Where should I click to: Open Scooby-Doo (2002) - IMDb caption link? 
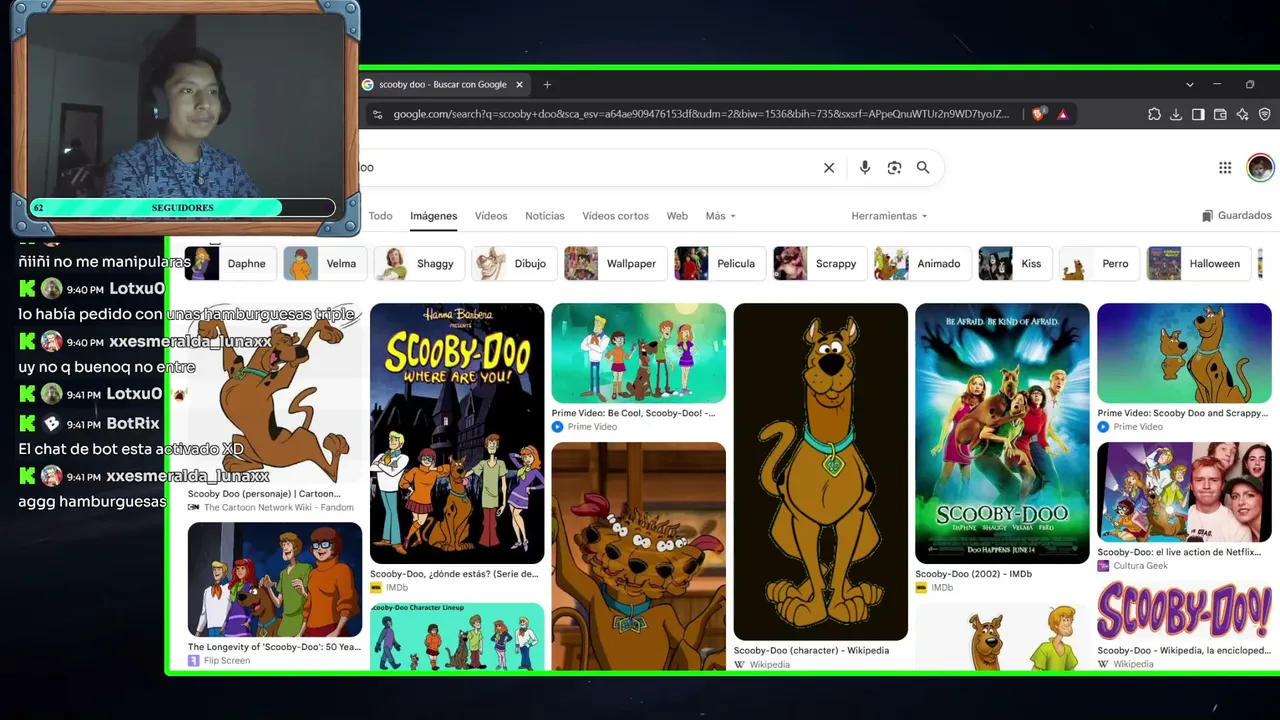[973, 575]
